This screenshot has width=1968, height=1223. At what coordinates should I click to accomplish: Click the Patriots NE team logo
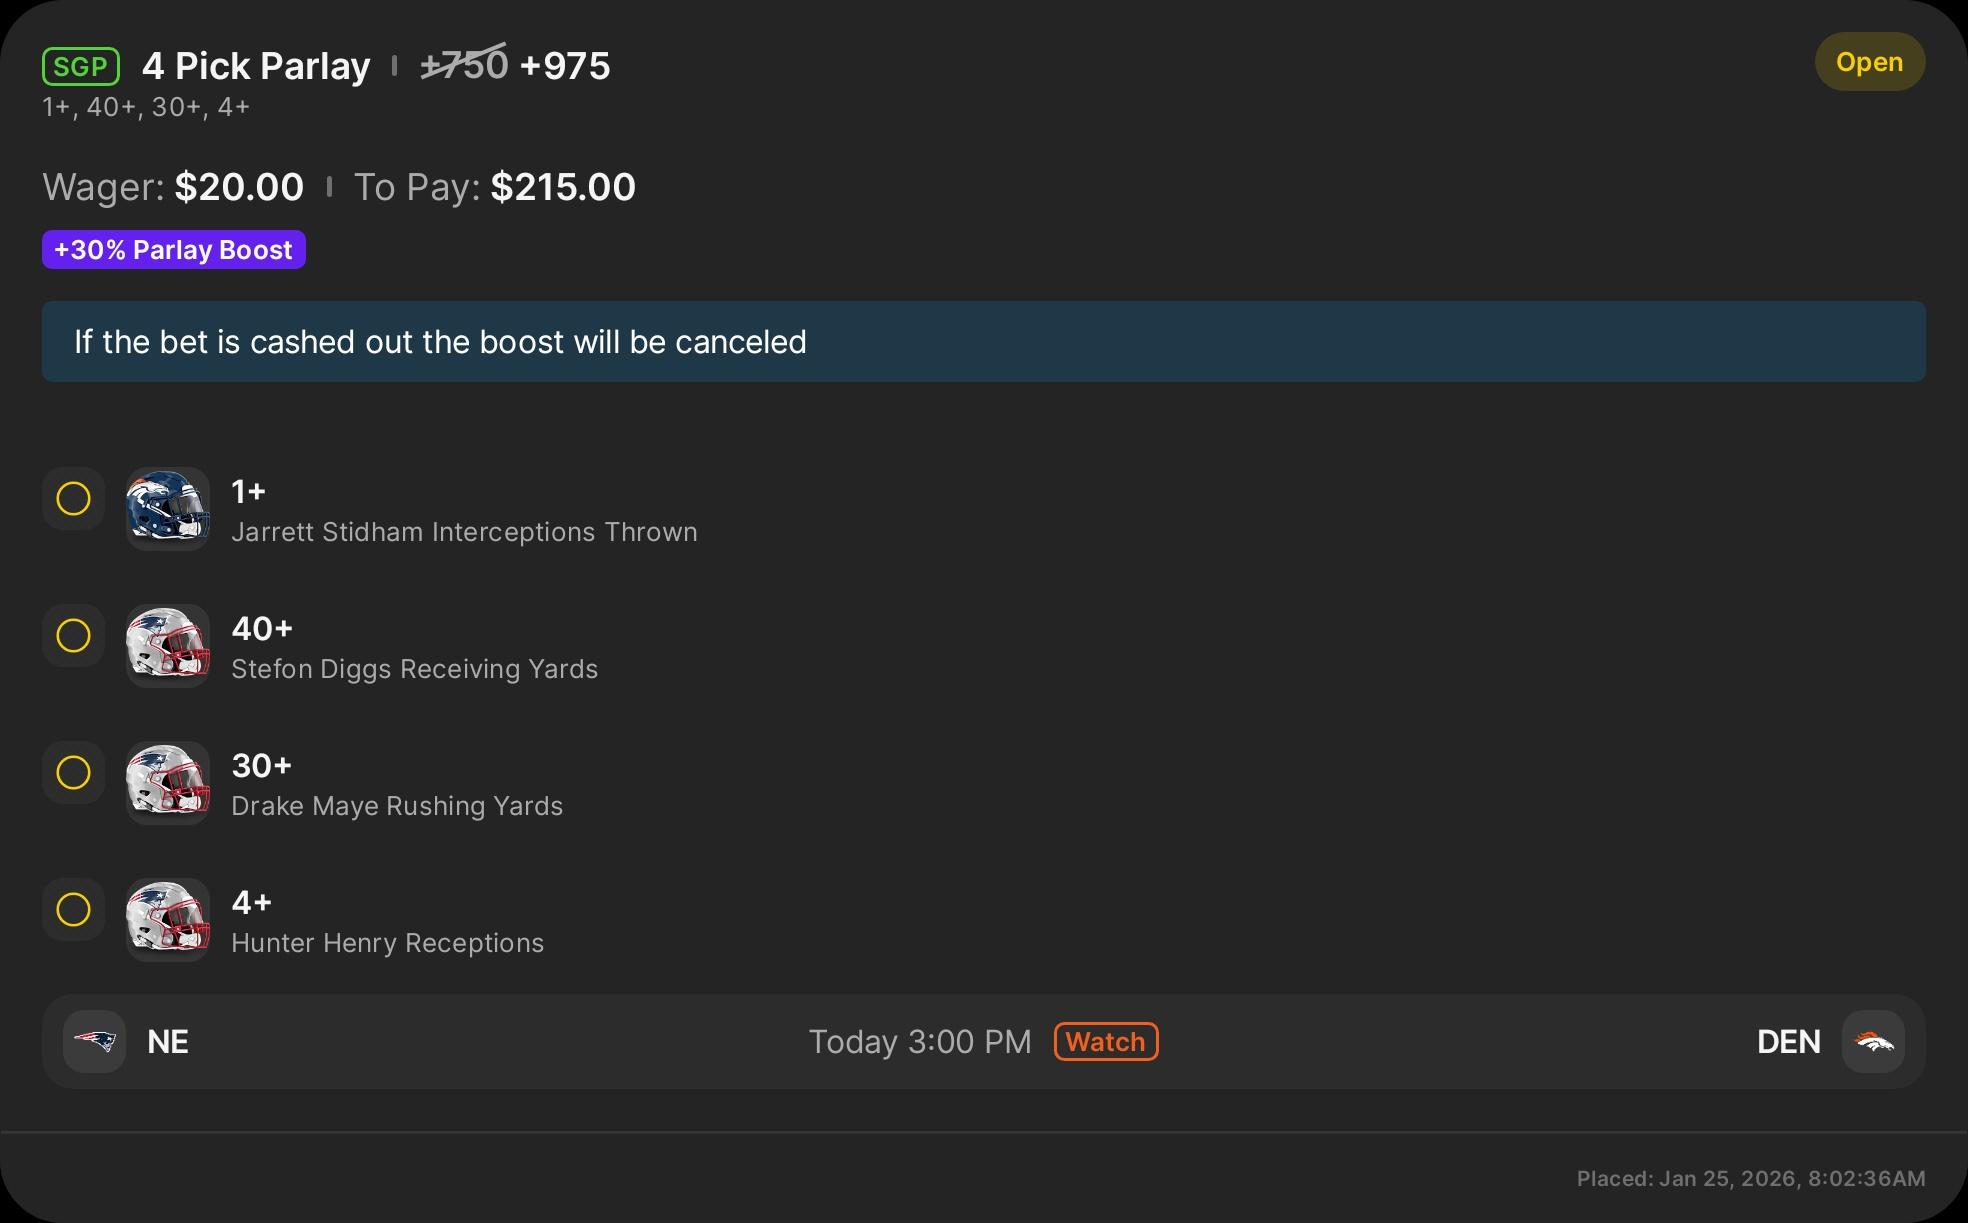pyautogui.click(x=95, y=1042)
